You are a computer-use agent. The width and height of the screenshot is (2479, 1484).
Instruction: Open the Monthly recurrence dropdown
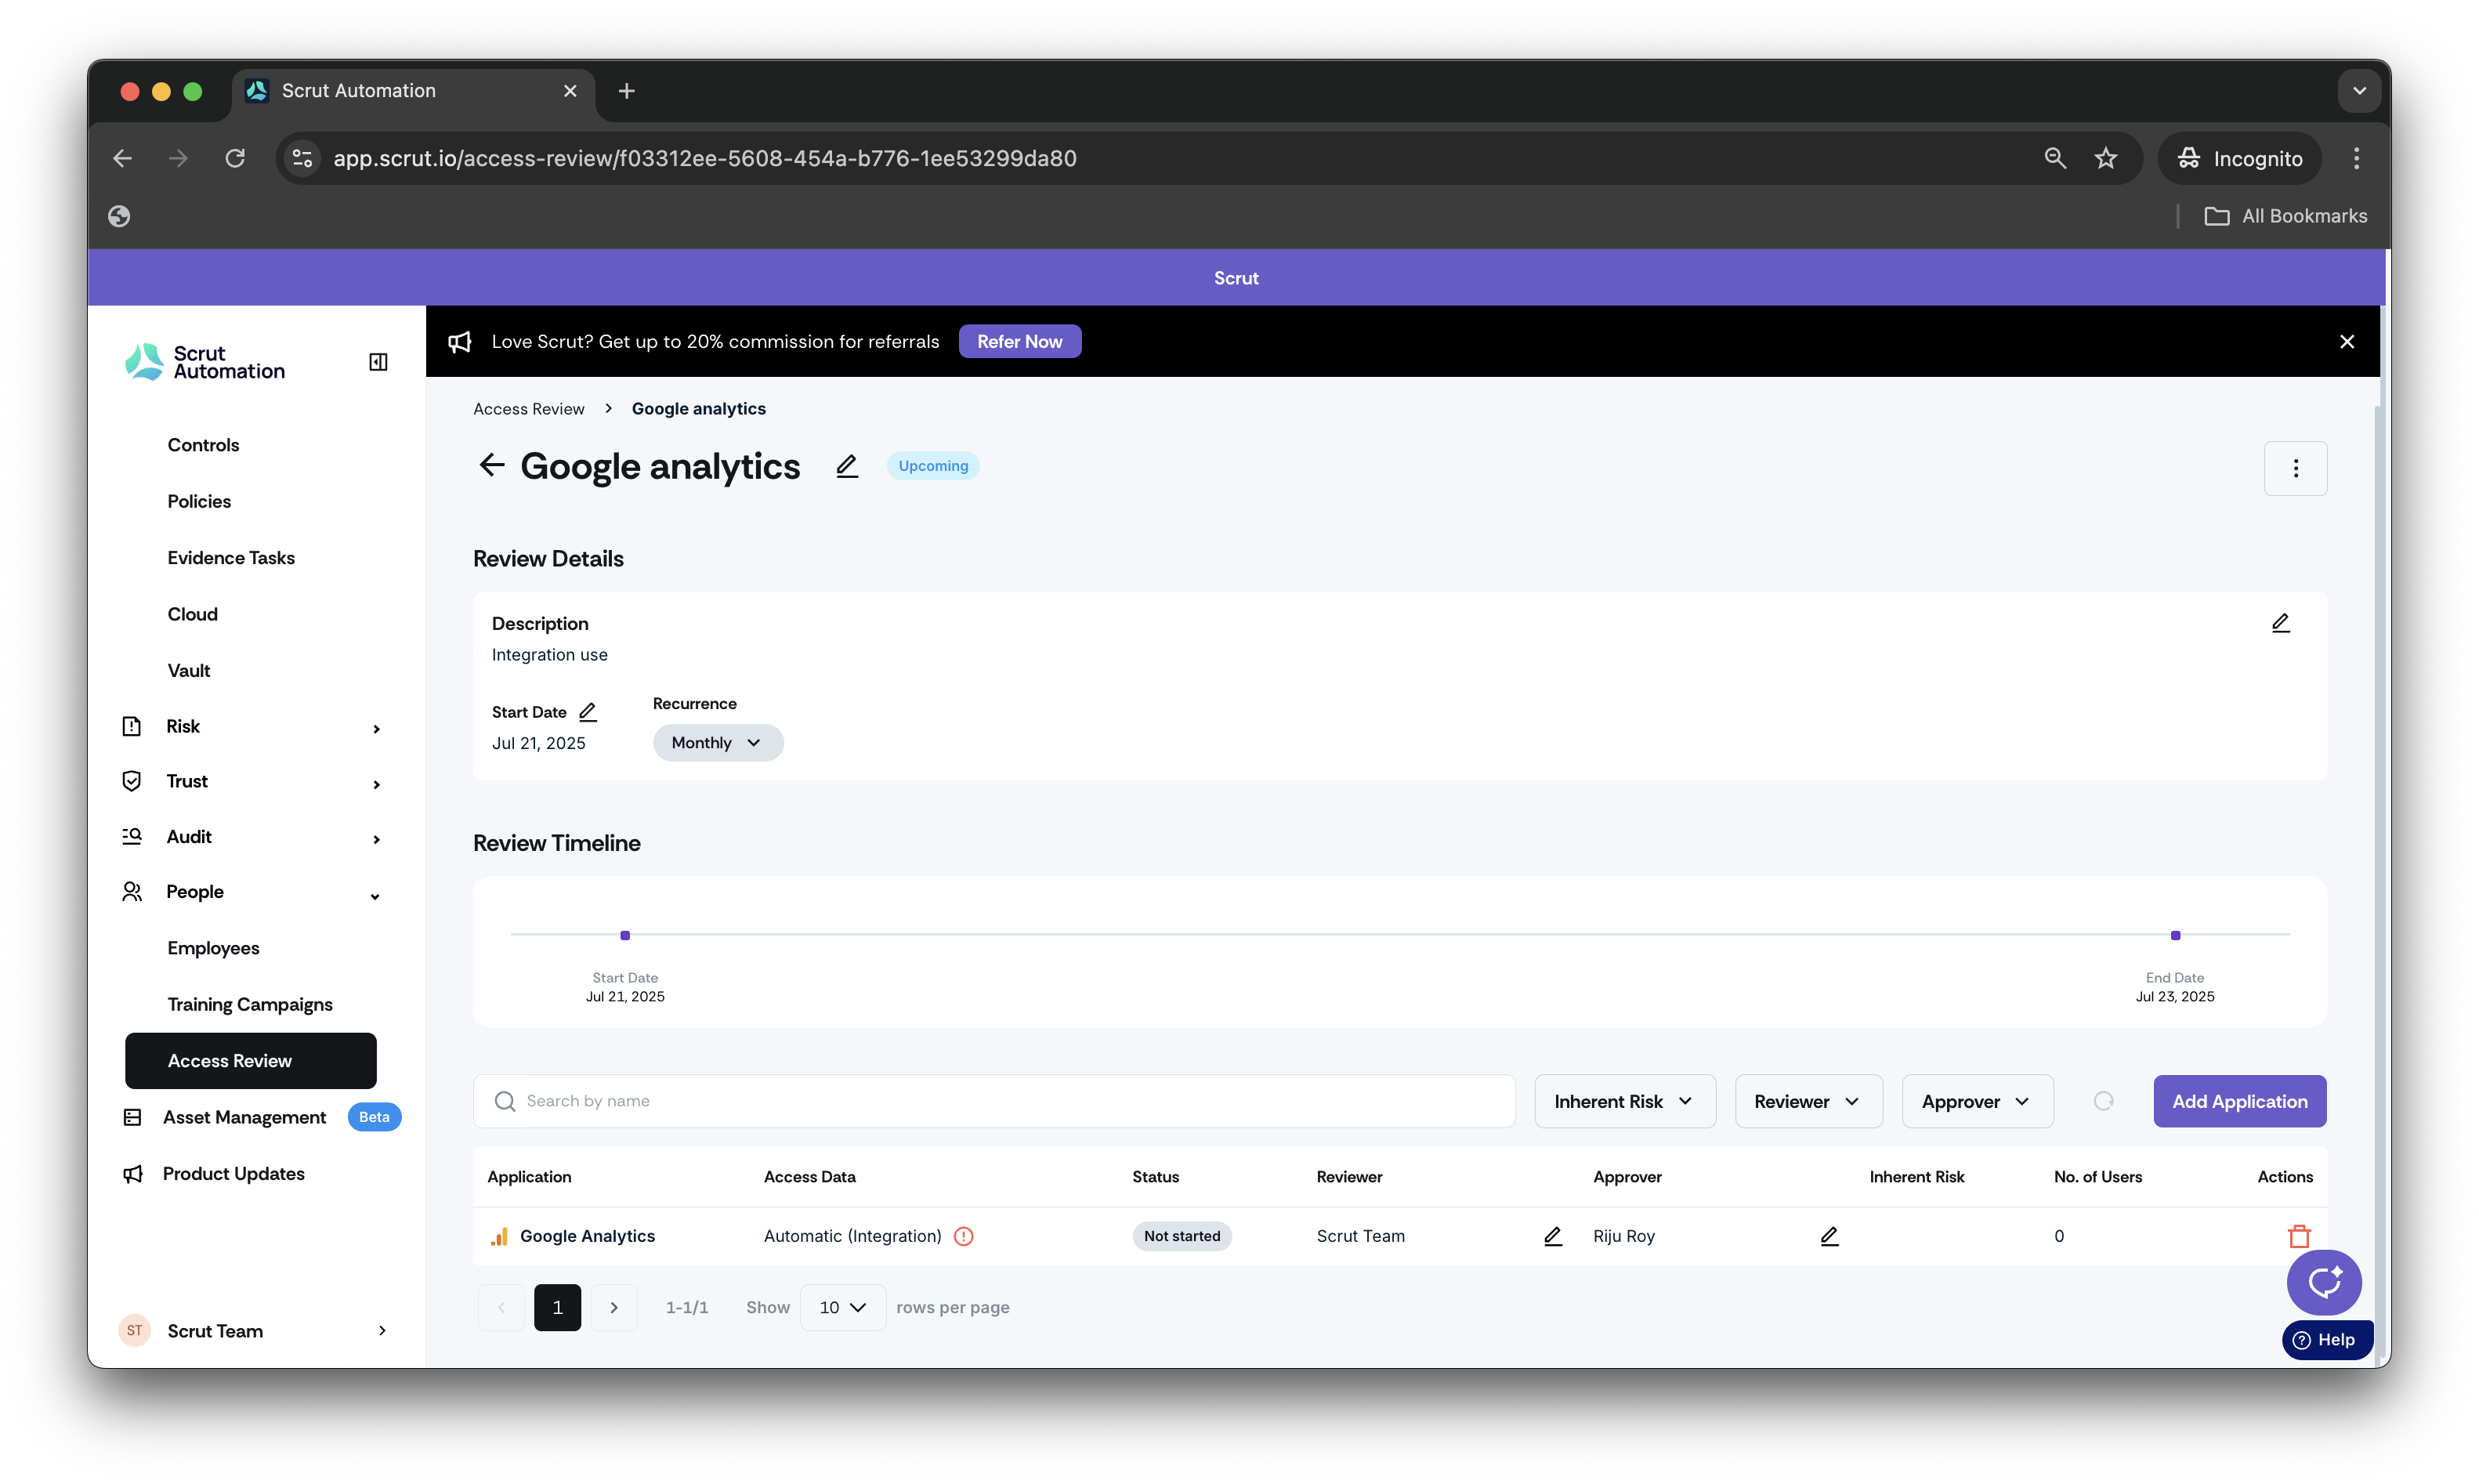click(x=717, y=743)
